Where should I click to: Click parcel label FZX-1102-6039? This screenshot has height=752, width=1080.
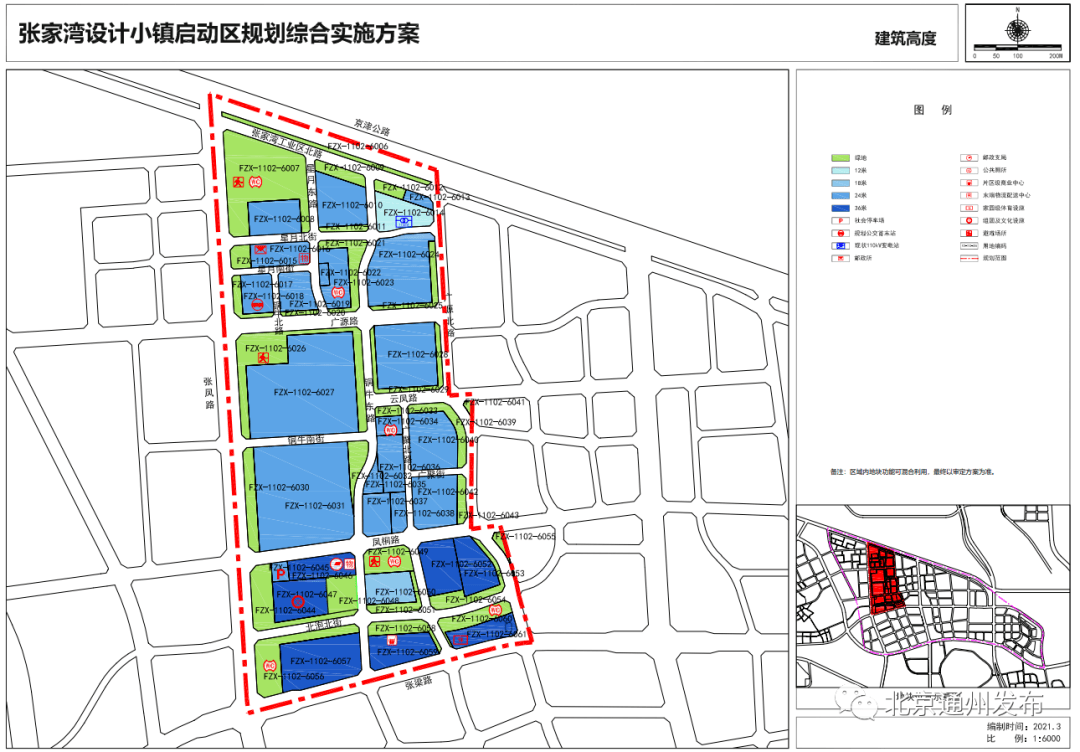pyautogui.click(x=486, y=422)
